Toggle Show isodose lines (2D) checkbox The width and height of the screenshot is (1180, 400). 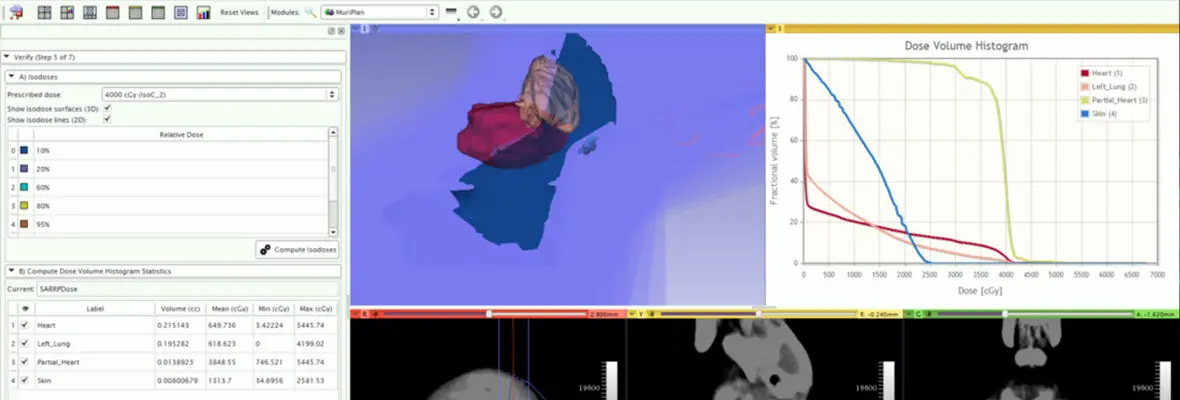[x=108, y=119]
